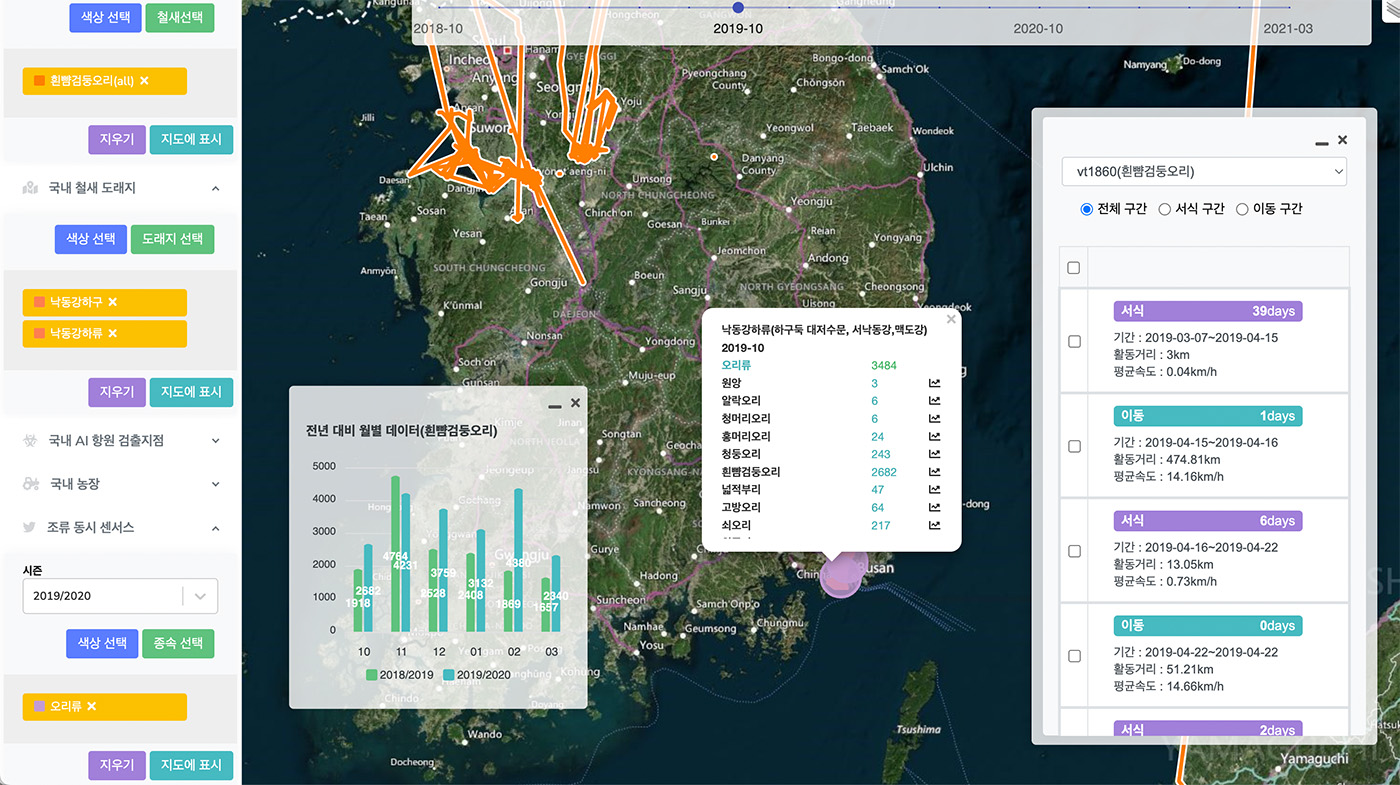The width and height of the screenshot is (1400, 785).
Task: Open trend chart icon for 흰뺨검둥오리 row
Action: click(x=934, y=472)
